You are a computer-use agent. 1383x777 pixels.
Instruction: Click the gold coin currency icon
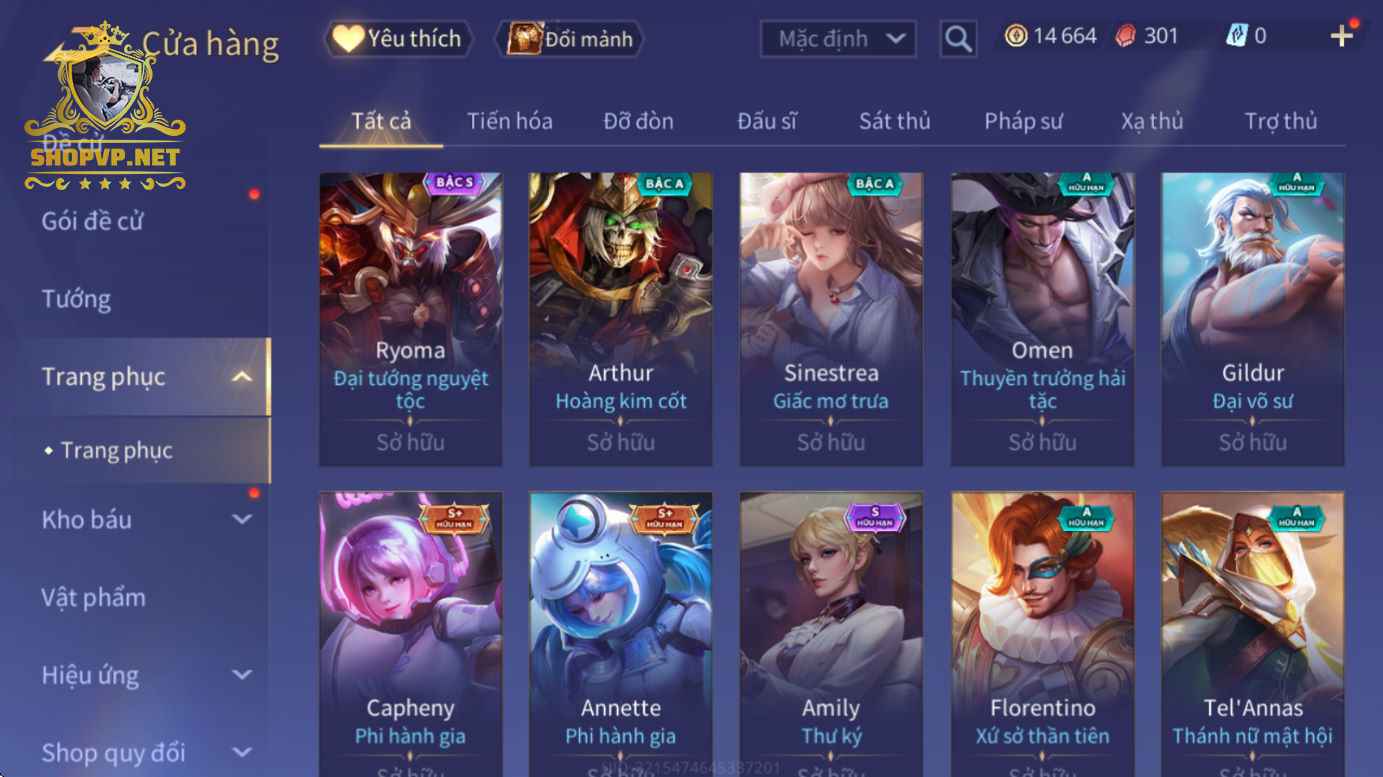(1016, 37)
